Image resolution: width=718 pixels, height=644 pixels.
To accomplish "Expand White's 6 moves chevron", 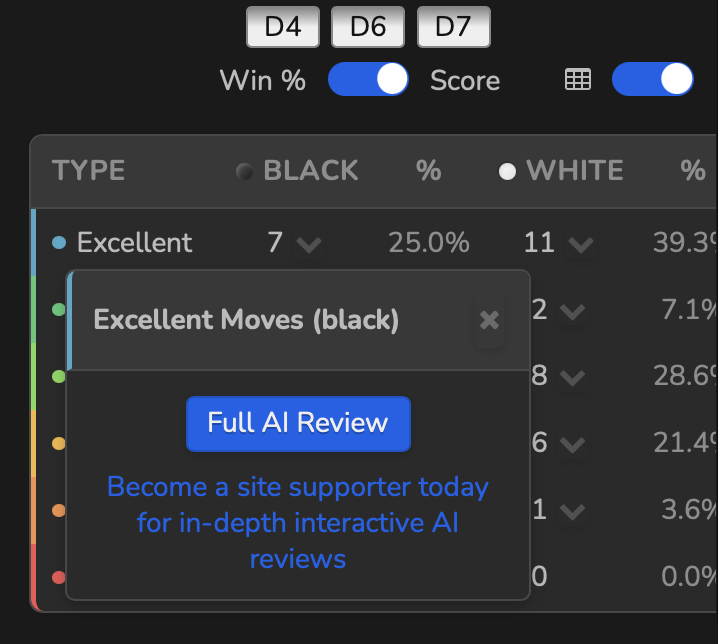I will (572, 444).
